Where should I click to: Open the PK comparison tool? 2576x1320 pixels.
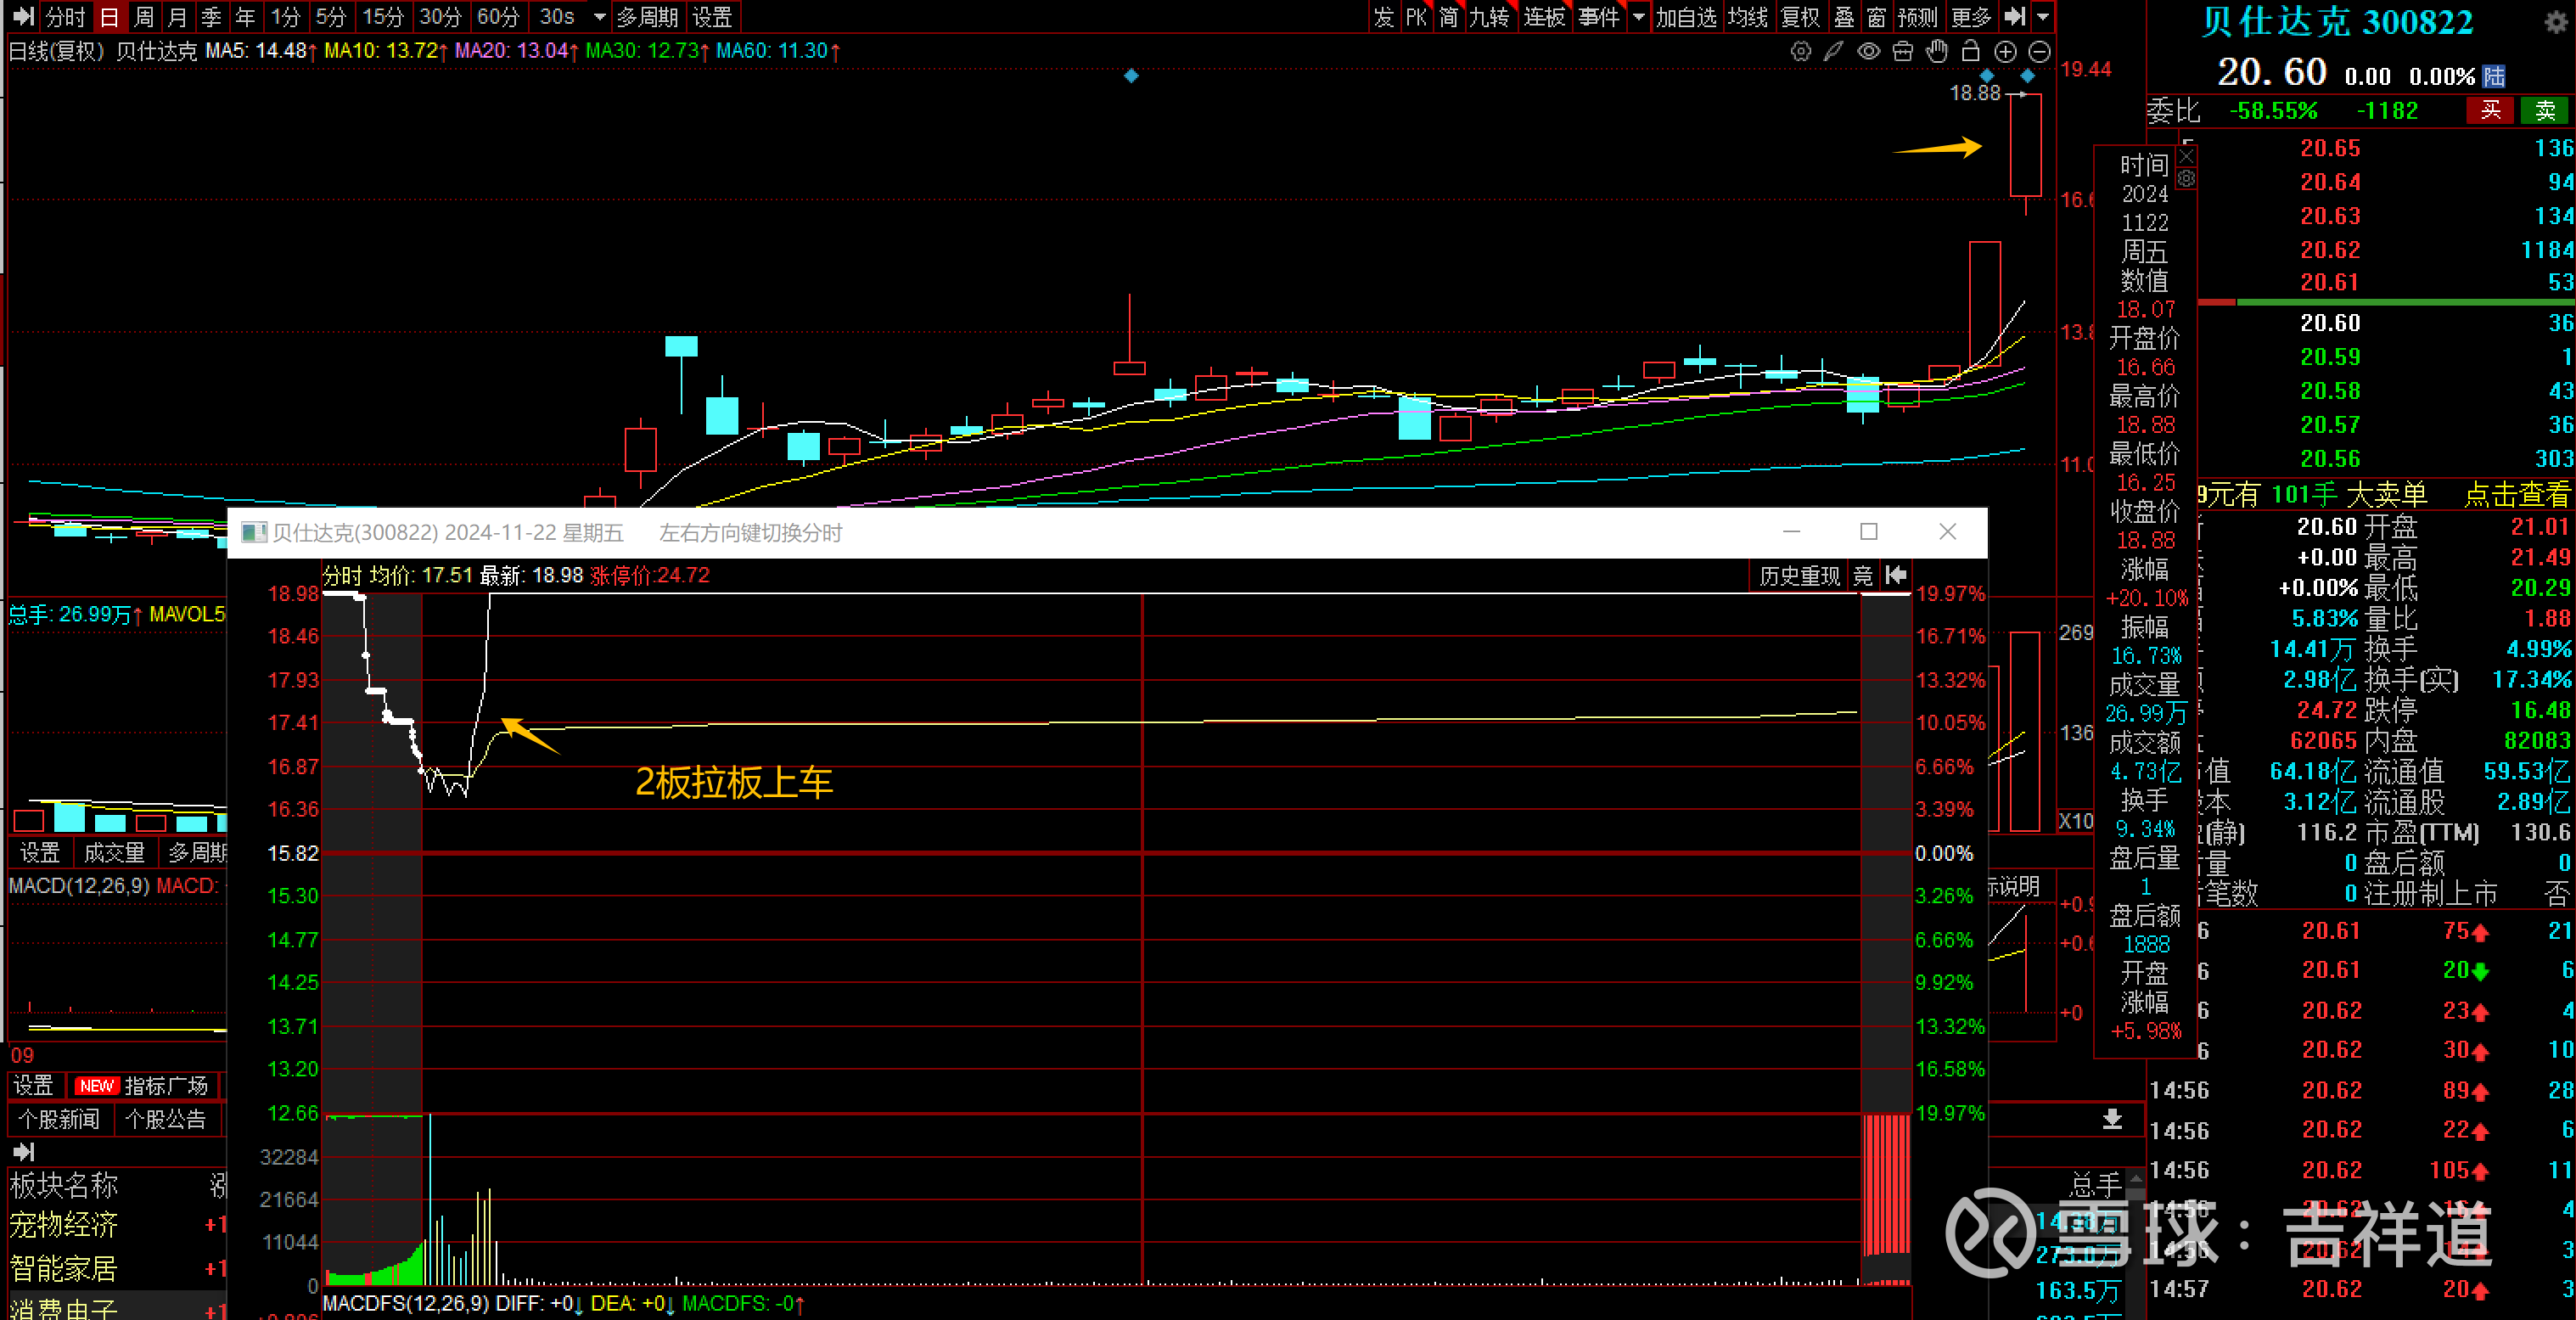coord(1416,17)
